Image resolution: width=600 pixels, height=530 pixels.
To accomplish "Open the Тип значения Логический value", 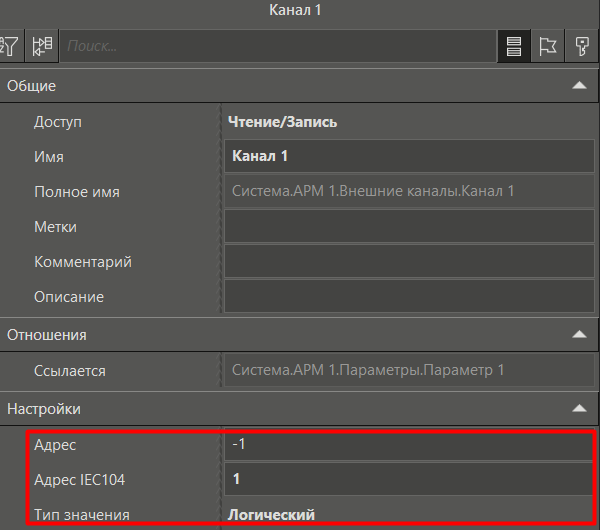I will coord(274,514).
